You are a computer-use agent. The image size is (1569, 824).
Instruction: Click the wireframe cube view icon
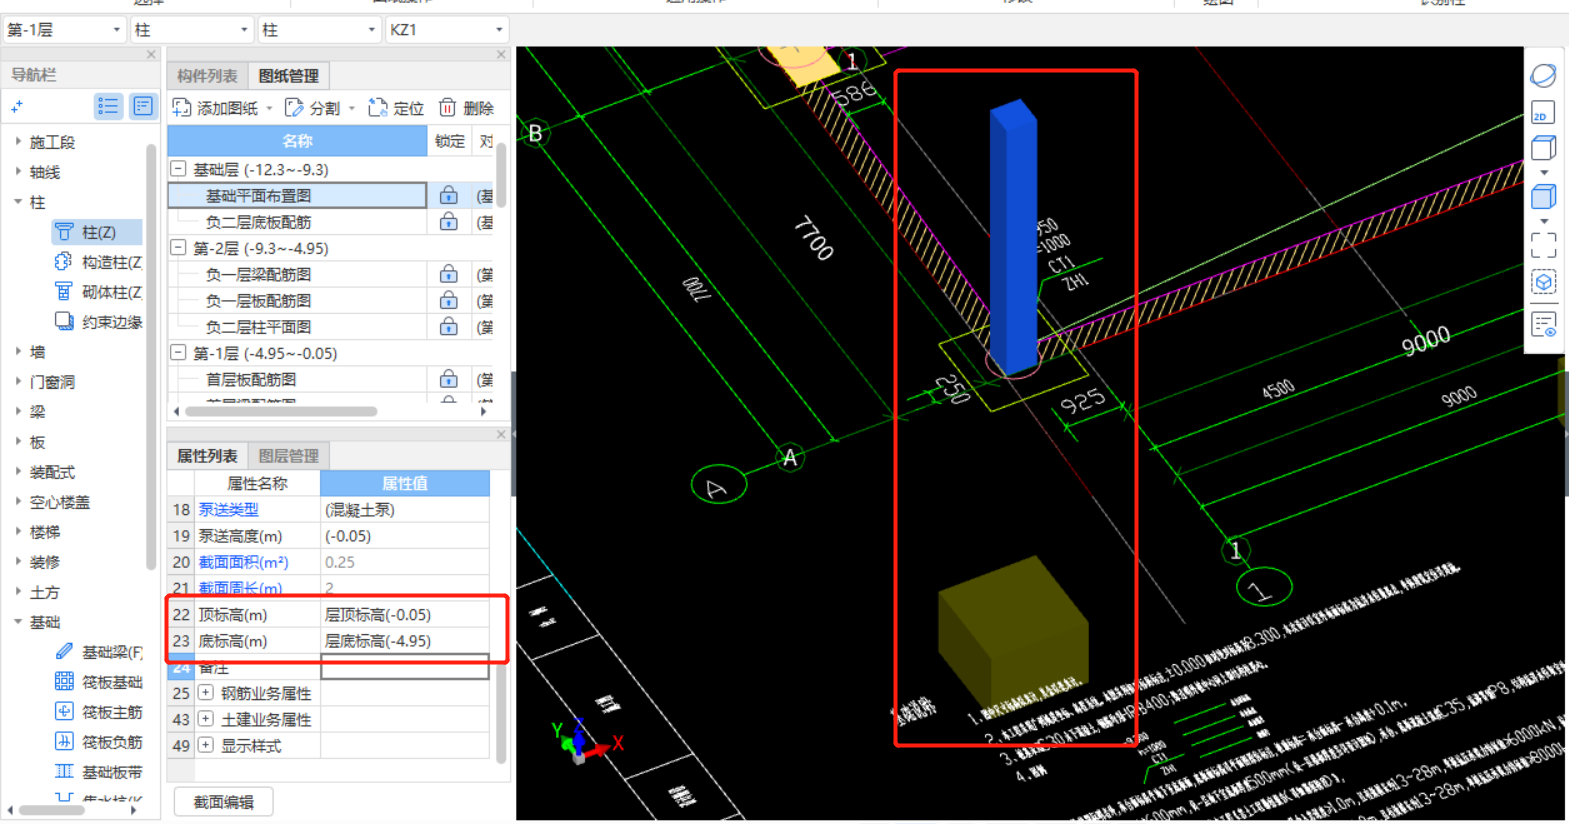click(1543, 148)
